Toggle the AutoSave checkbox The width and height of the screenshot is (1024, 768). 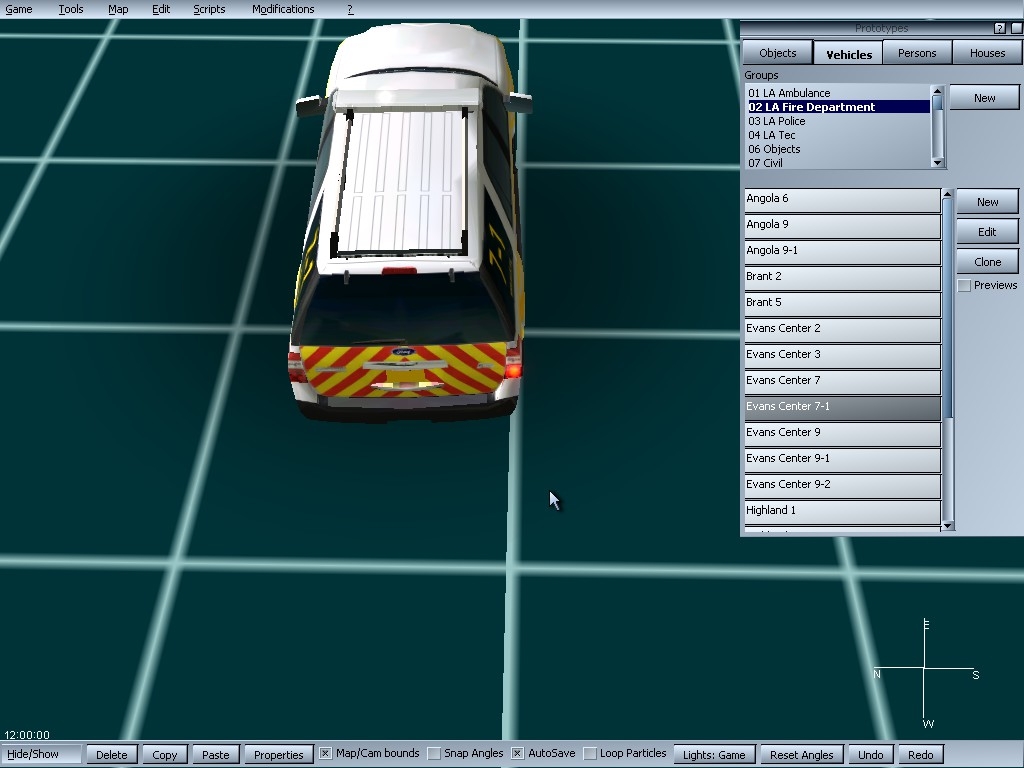(517, 754)
